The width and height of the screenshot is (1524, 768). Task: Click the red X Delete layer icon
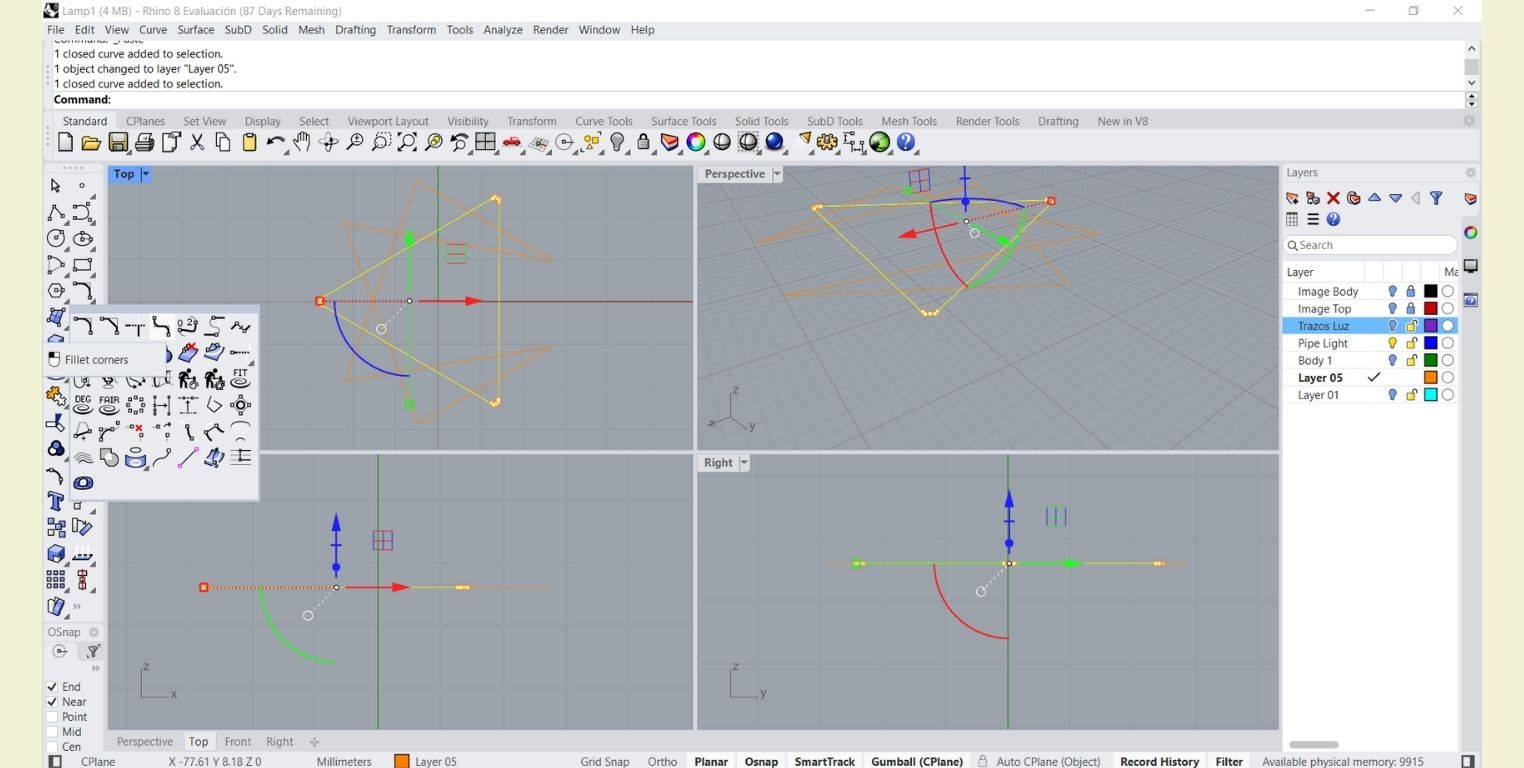1333,198
